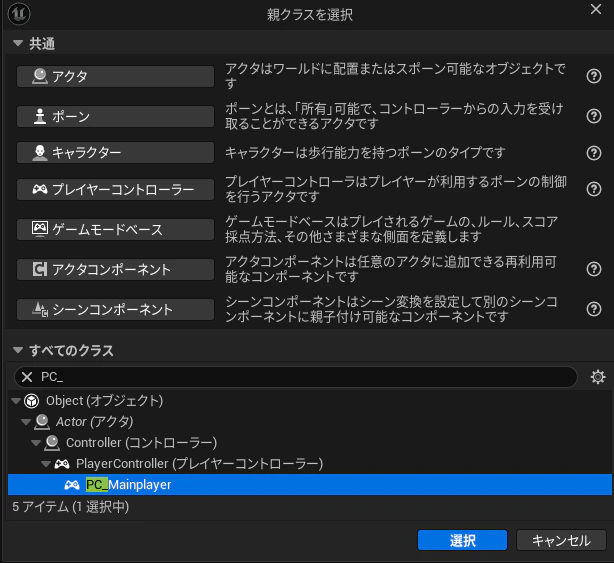Open help for アクタコンポーネント class
Image resolution: width=614 pixels, height=563 pixels.
[x=594, y=269]
